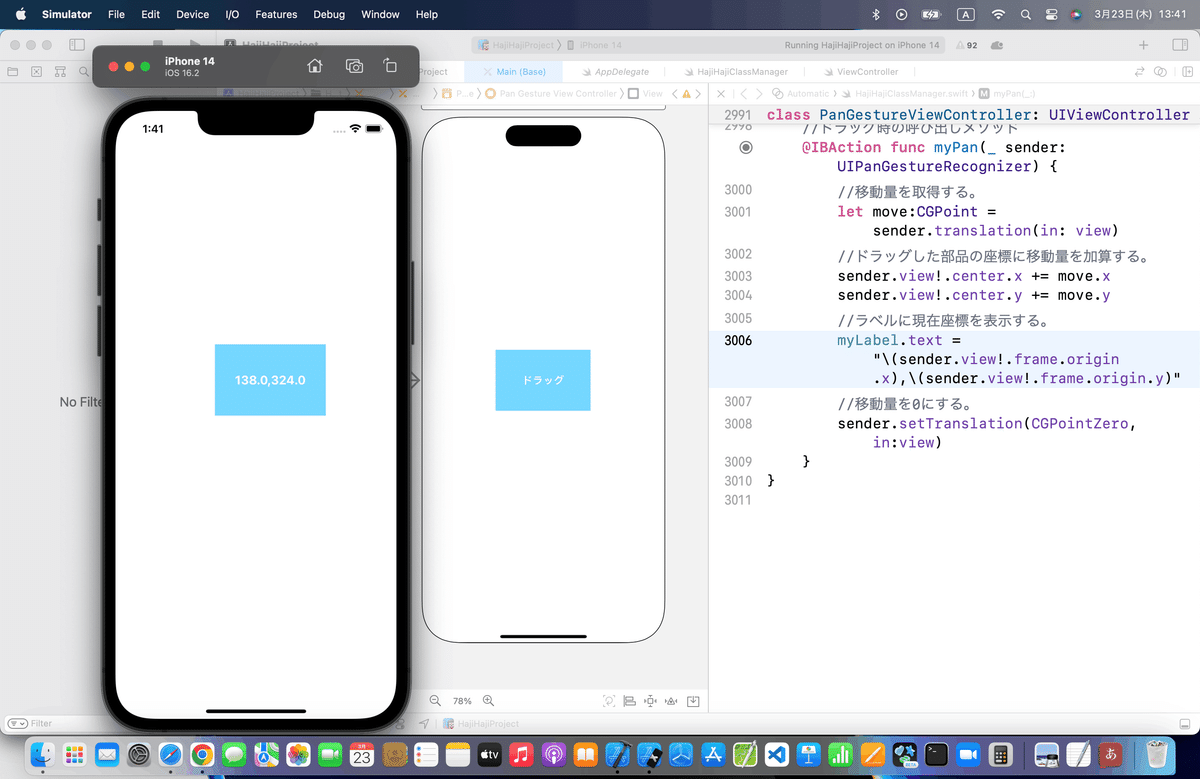Open Google Chrome from the Dock
Viewport: 1200px width, 779px height.
202,754
